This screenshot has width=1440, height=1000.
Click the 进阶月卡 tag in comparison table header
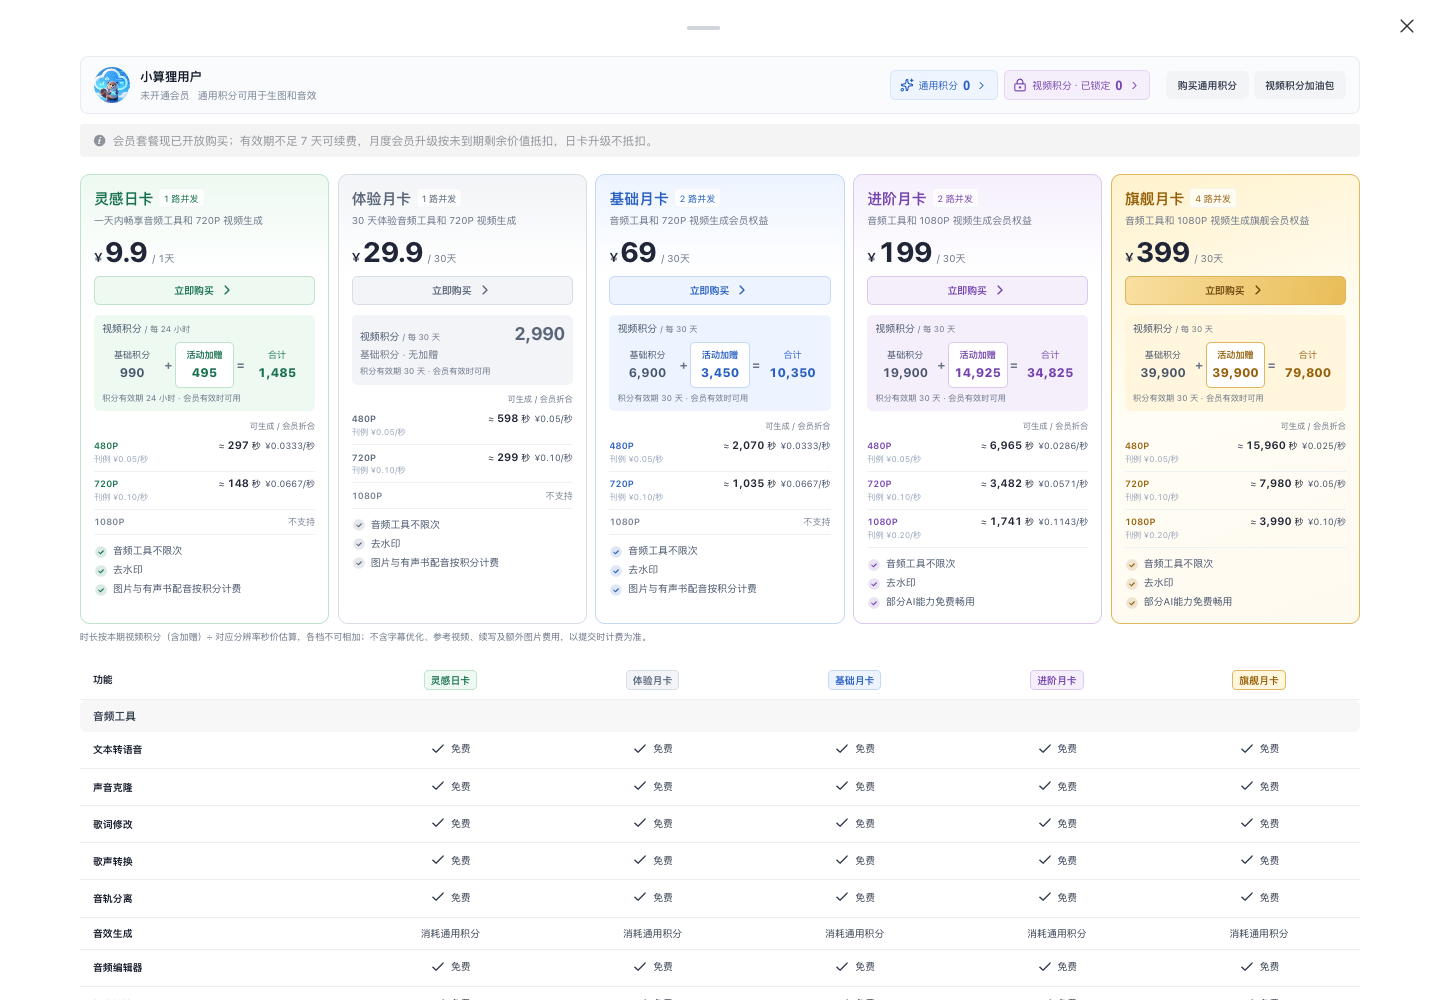[1057, 680]
